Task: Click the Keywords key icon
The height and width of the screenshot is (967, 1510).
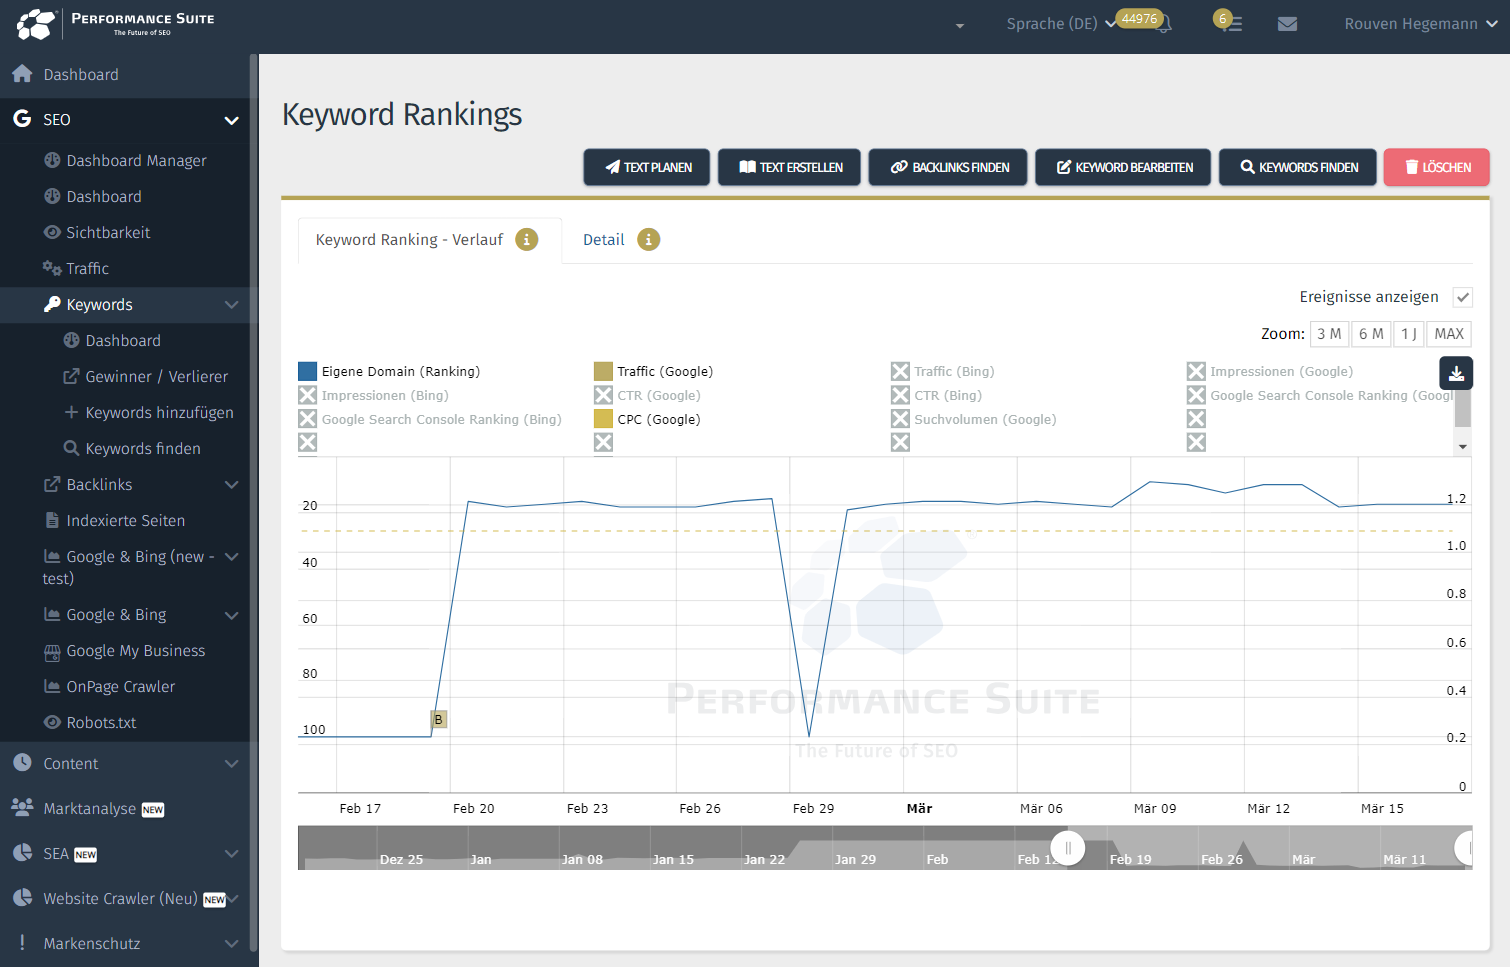Action: pyautogui.click(x=52, y=304)
